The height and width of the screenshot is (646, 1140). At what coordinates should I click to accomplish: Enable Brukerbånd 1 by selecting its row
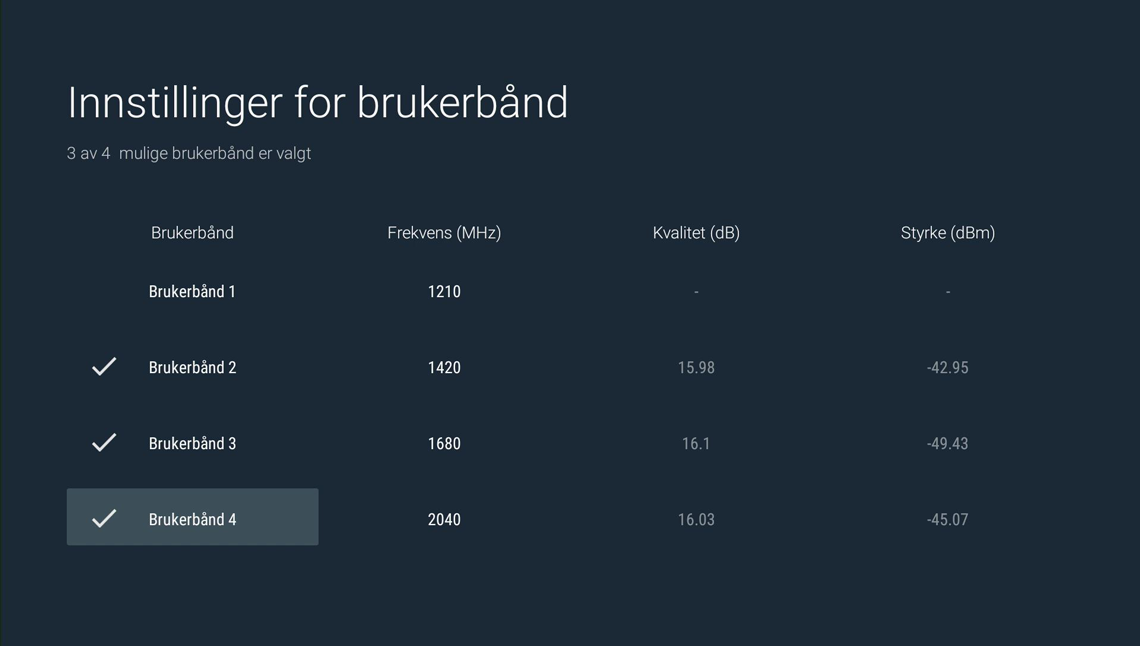pyautogui.click(x=192, y=291)
